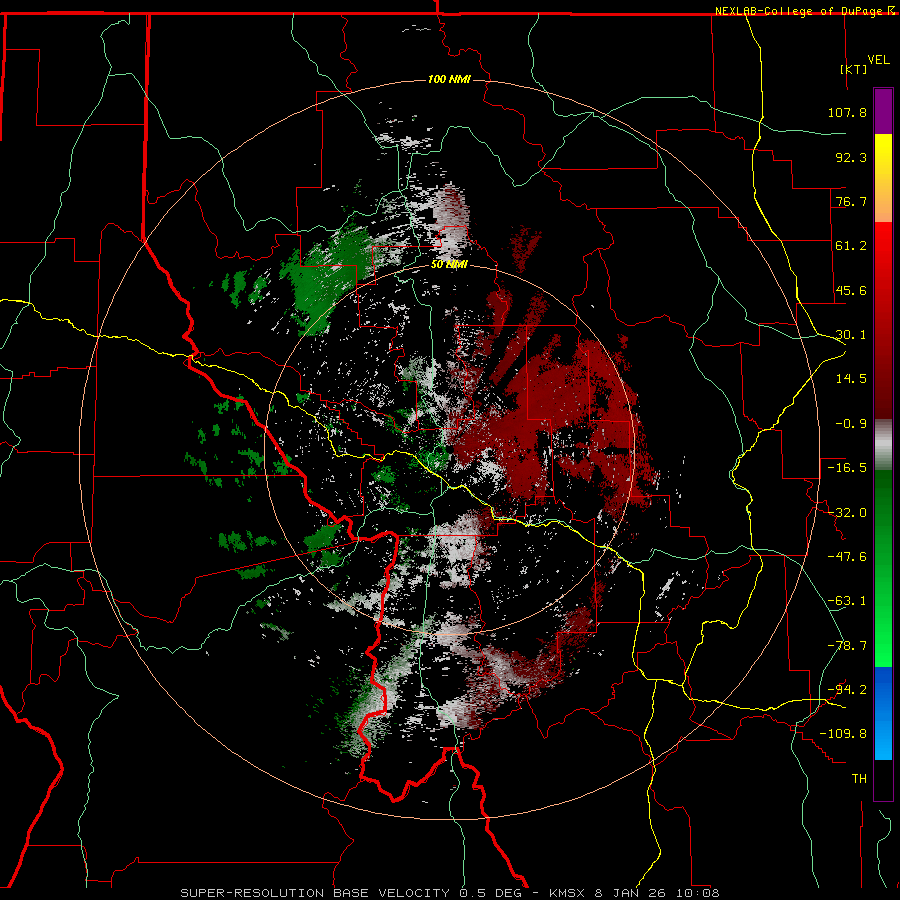Image resolution: width=900 pixels, height=900 pixels.
Task: Click the red segment of the velocity color bar
Action: [x=883, y=320]
